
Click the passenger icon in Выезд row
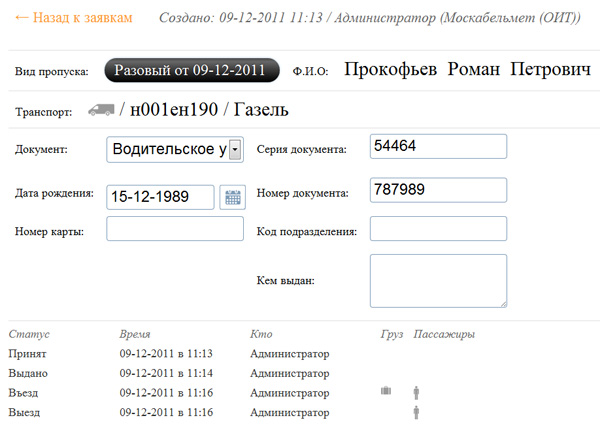click(x=416, y=411)
